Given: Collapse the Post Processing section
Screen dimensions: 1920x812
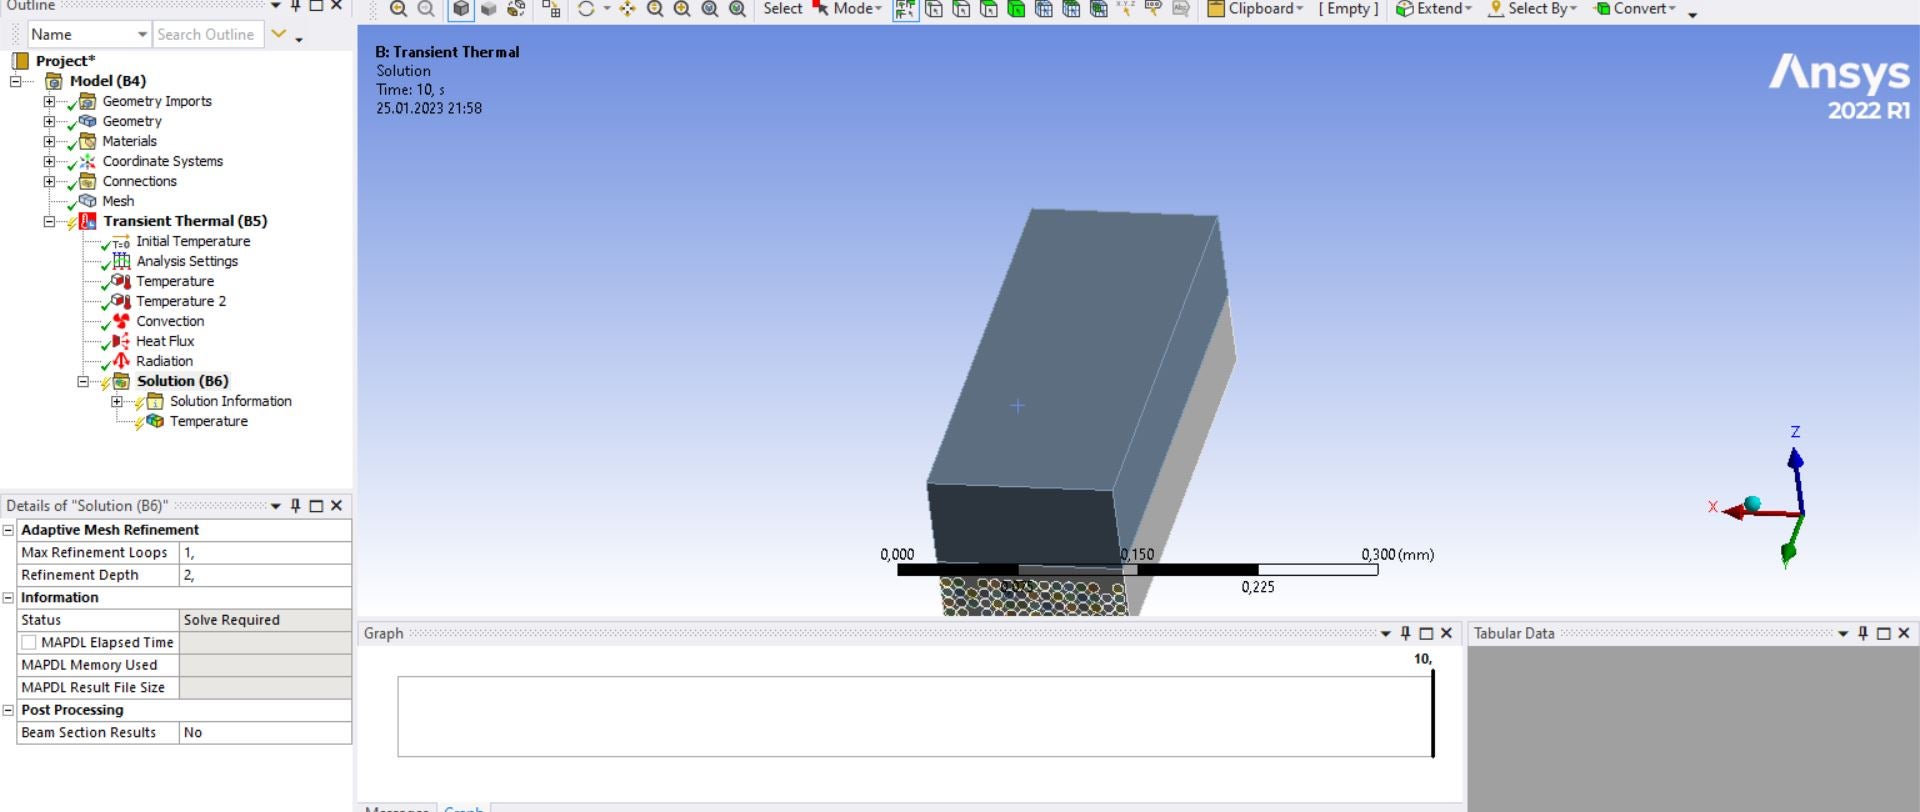Looking at the screenshot, I should 8,710.
